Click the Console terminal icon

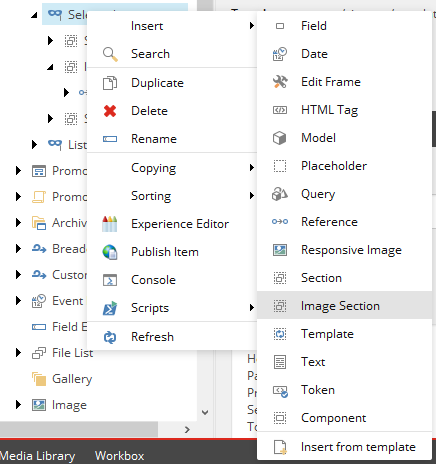110,280
